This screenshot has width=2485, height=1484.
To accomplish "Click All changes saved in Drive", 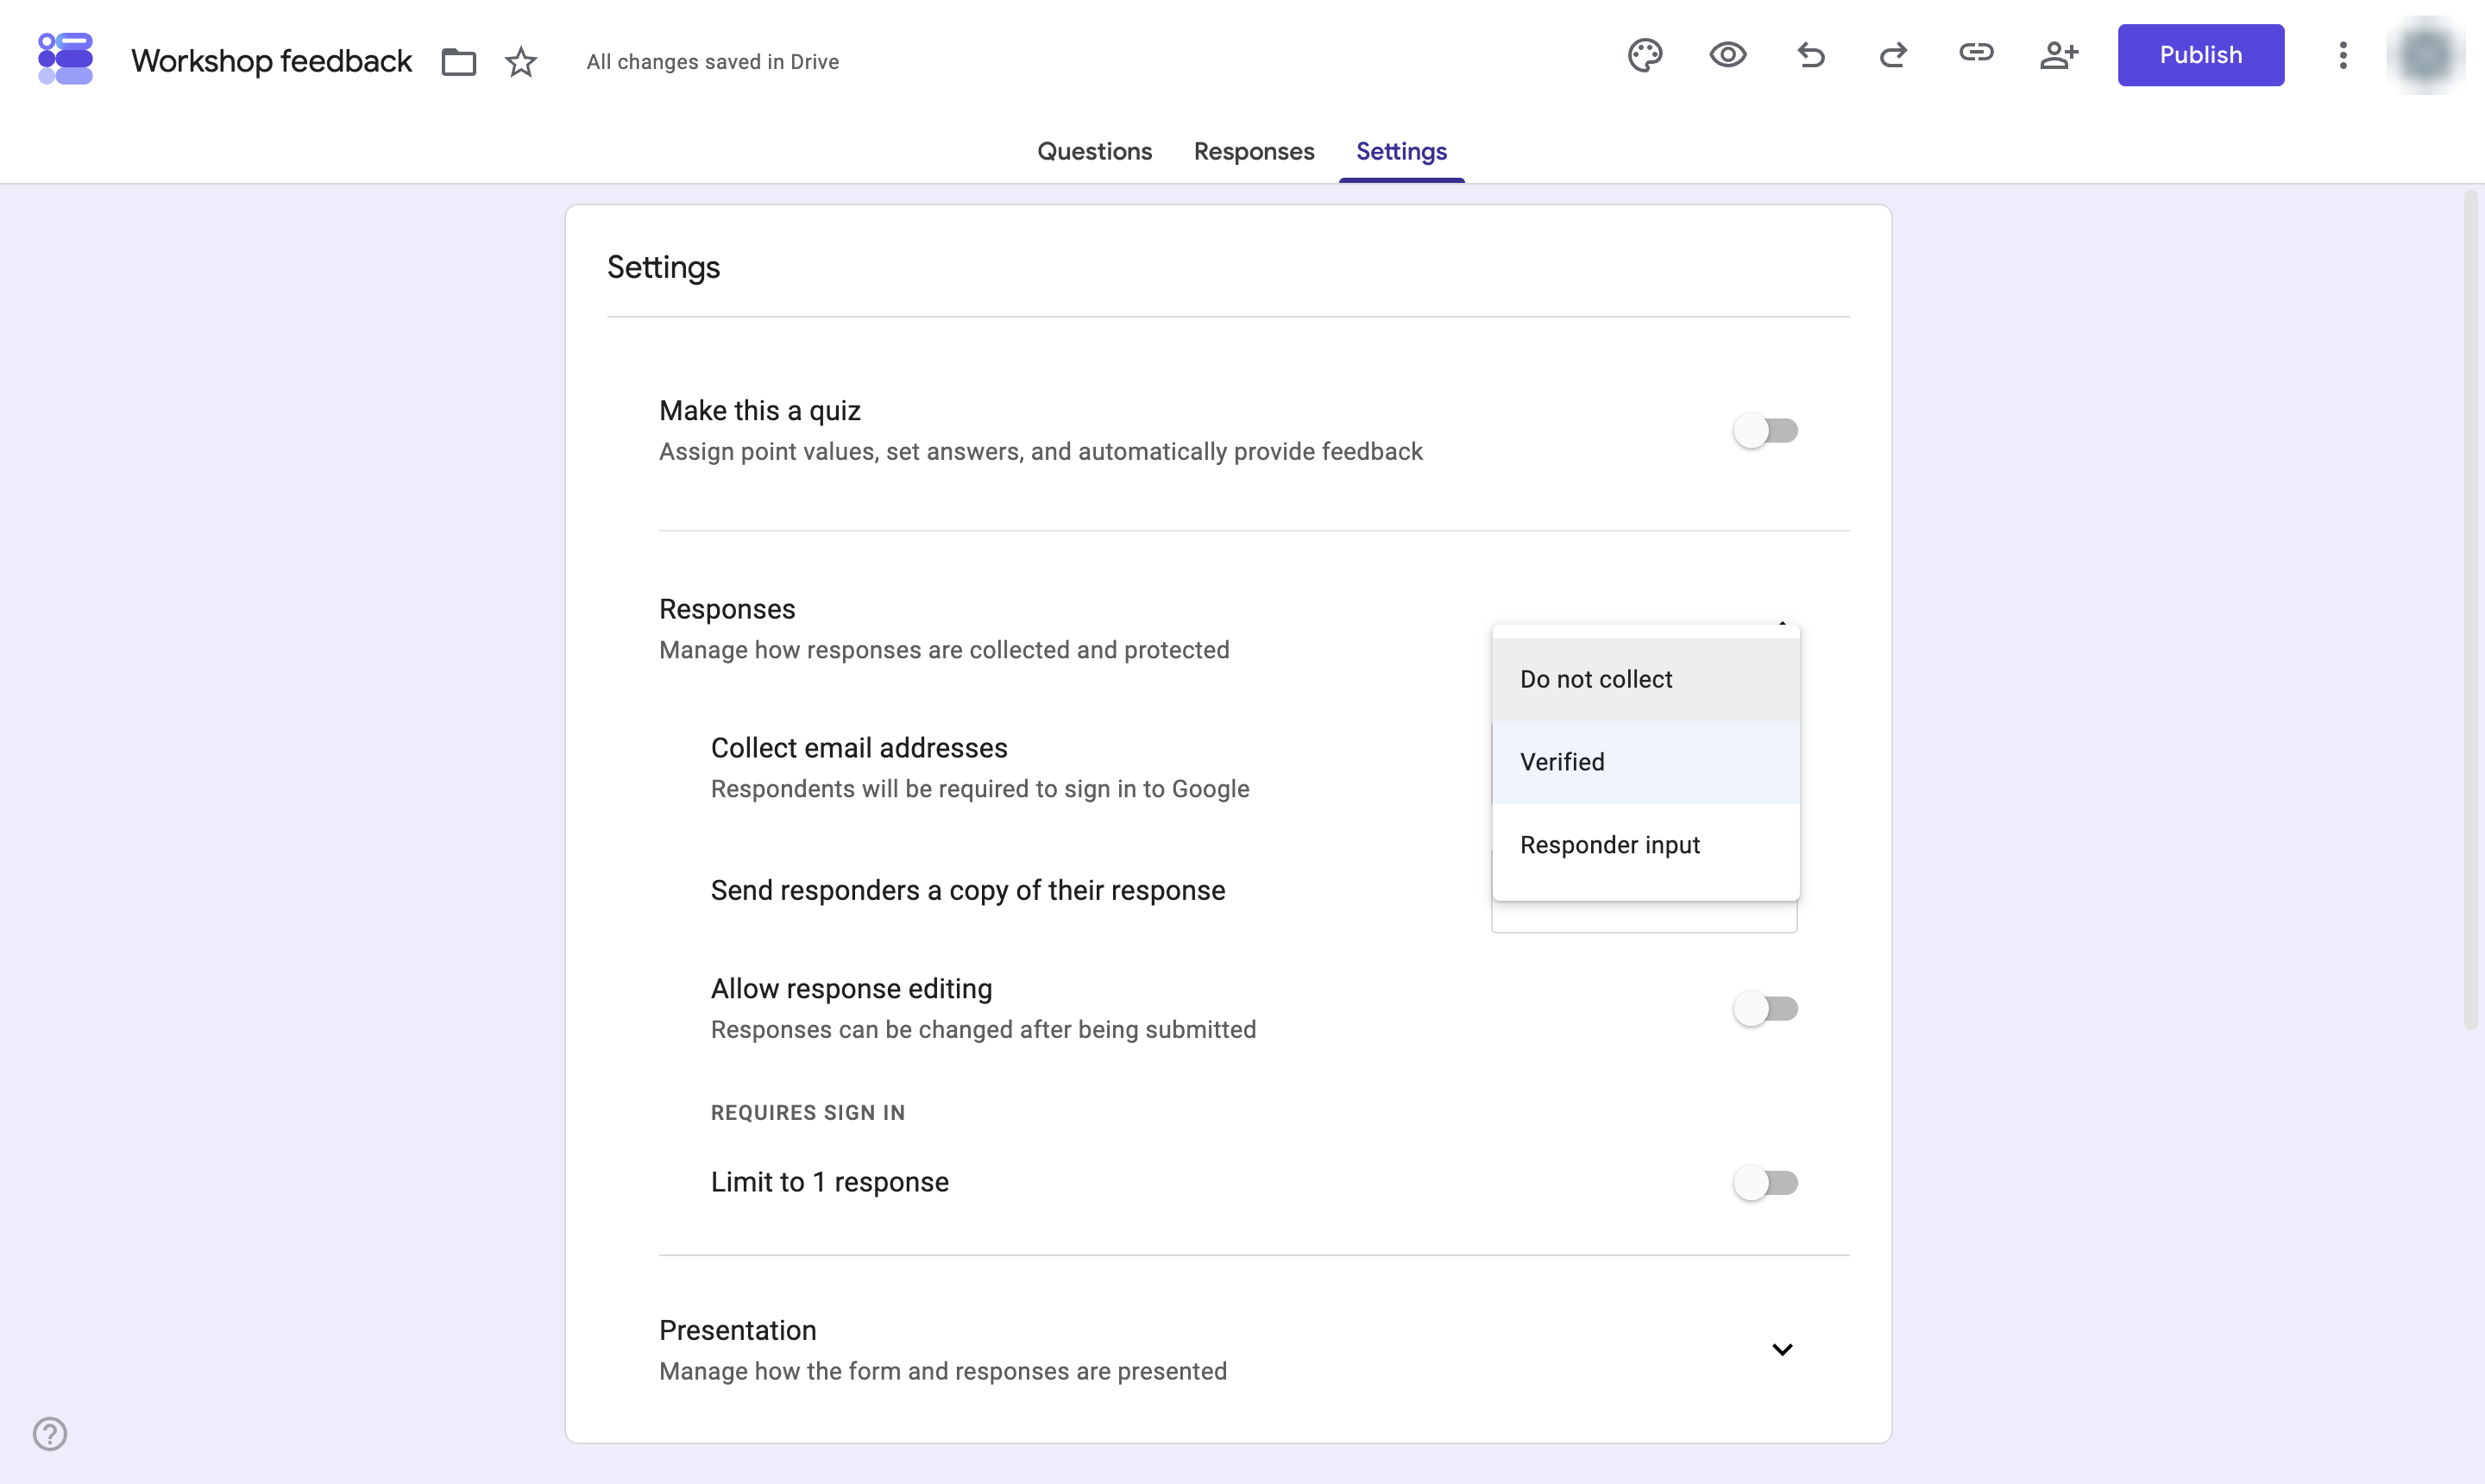I will coord(713,62).
